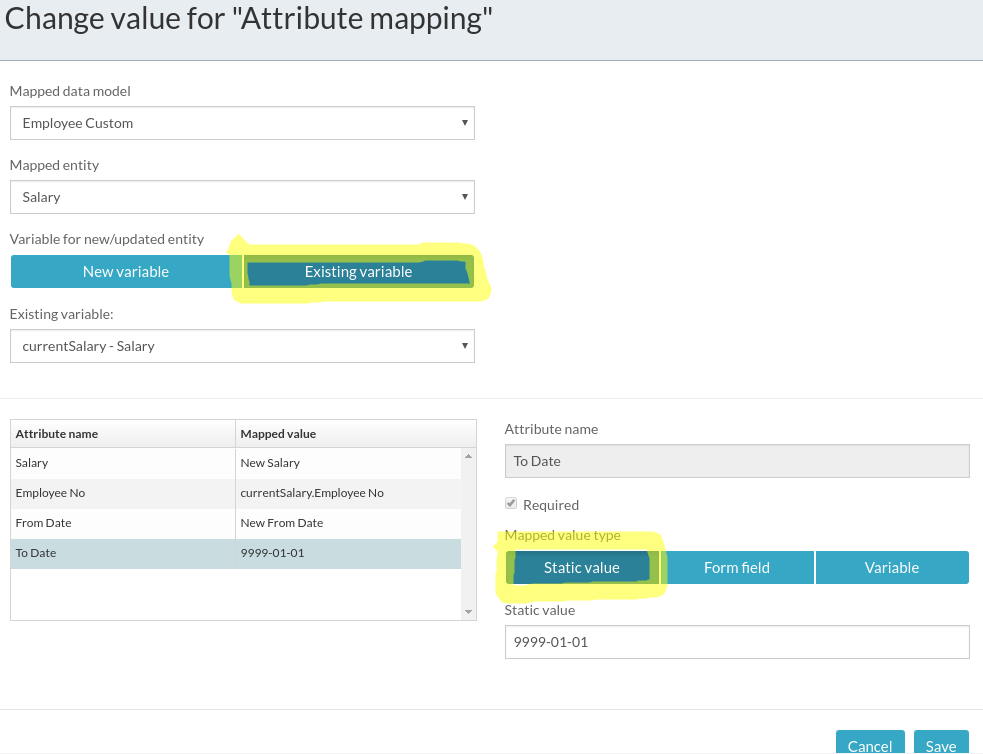Click the 9999-01-01 table cell
Image resolution: width=983 pixels, height=754 pixels.
[348, 553]
